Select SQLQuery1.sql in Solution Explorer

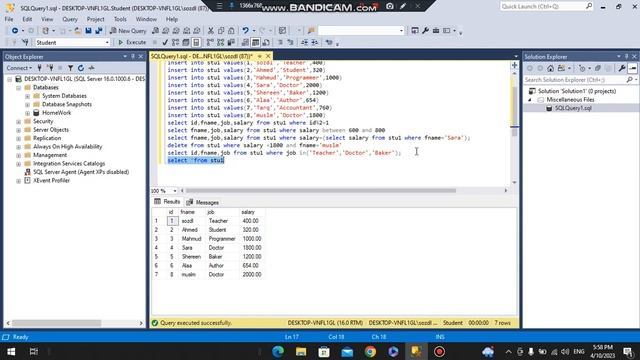573,108
